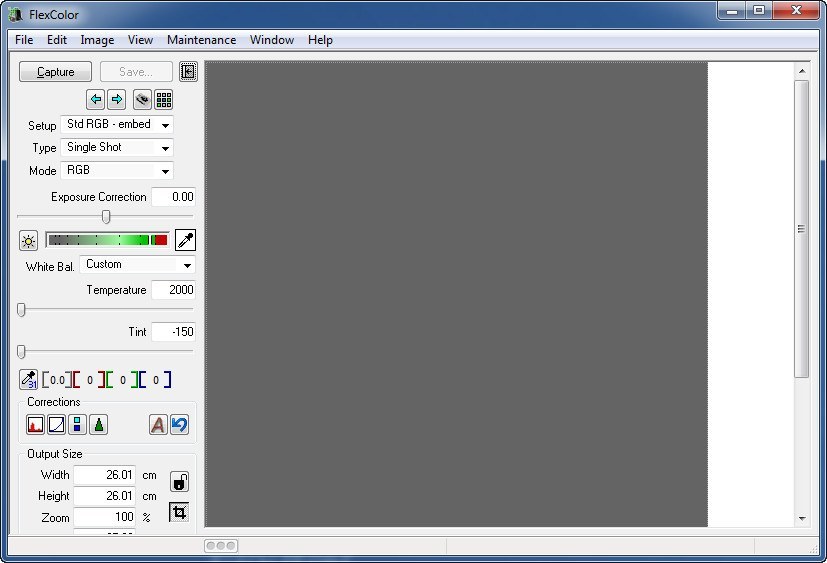
Task: Go to previous image with left arrow
Action: [x=95, y=99]
